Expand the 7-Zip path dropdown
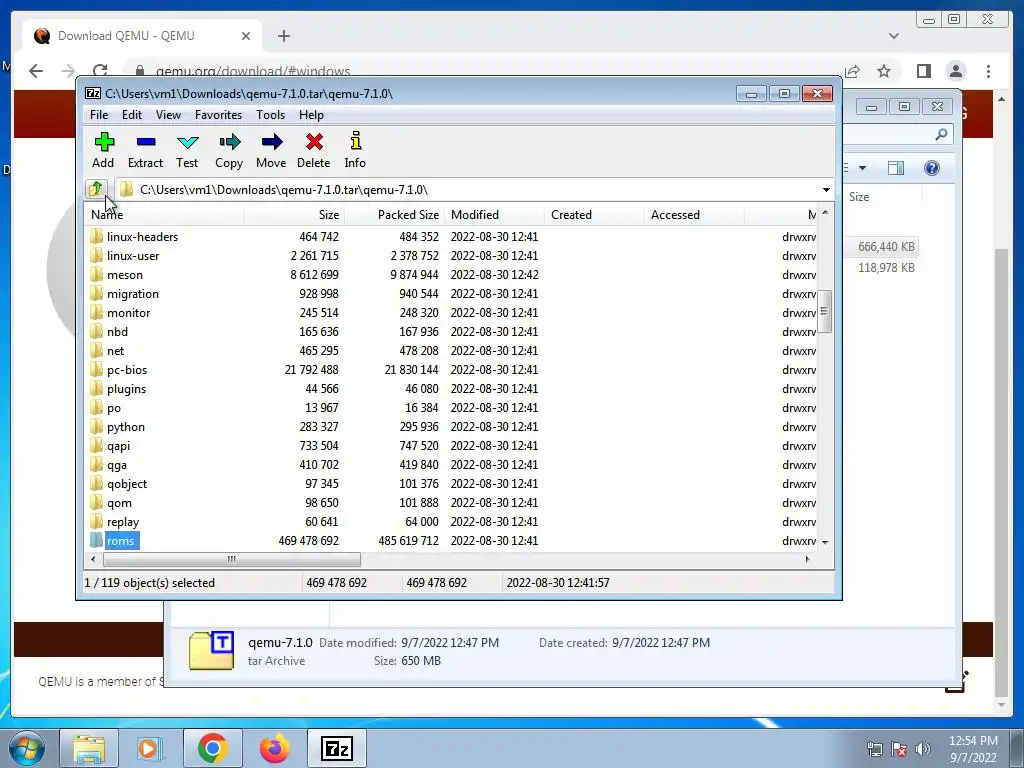1024x768 pixels. click(x=826, y=190)
